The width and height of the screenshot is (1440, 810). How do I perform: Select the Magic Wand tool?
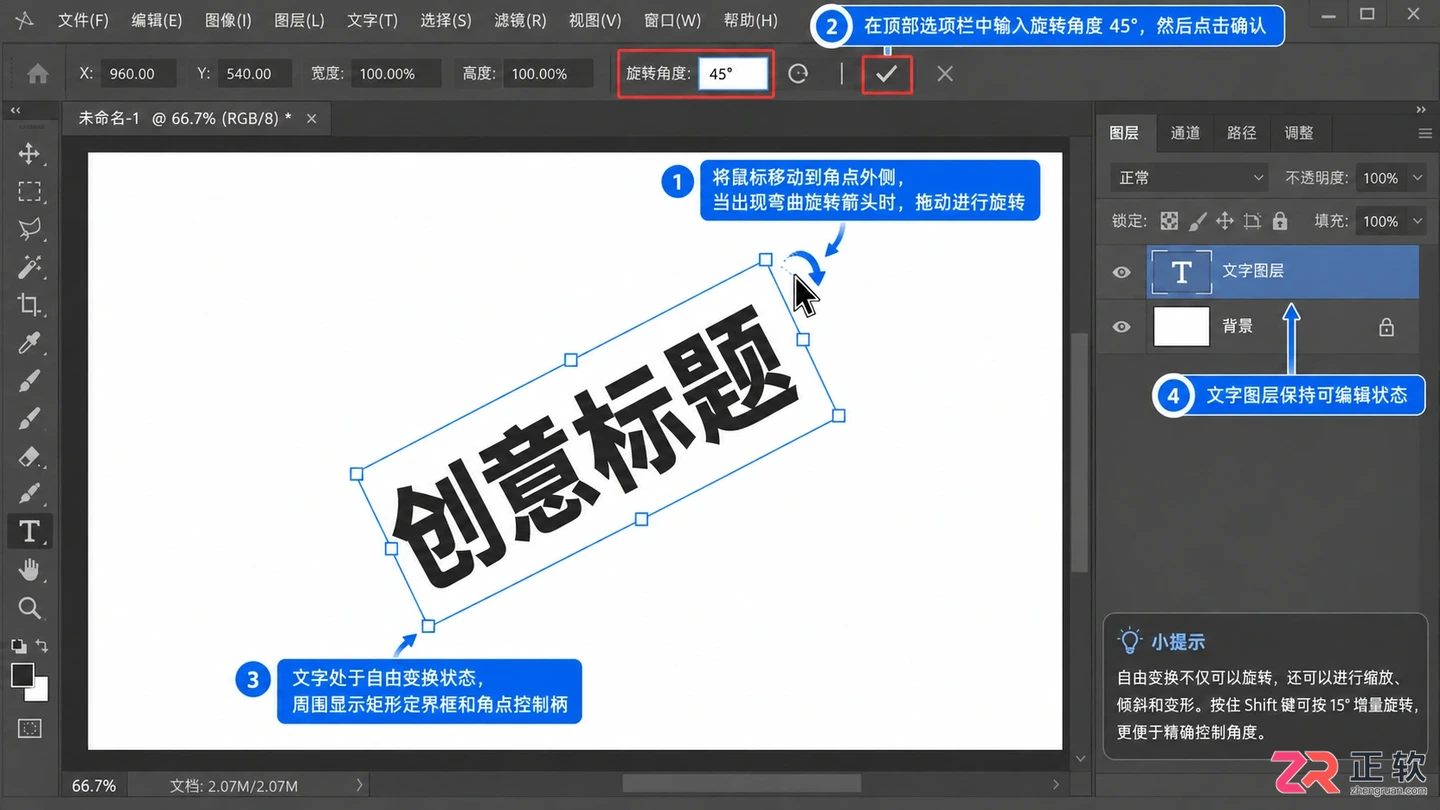(29, 267)
